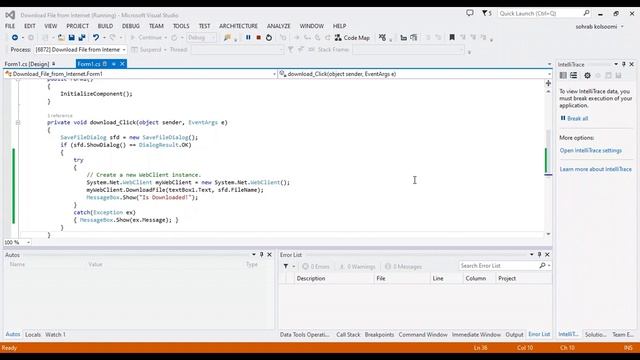The width and height of the screenshot is (640, 360).
Task: Open the FILE menu
Action: (10, 26)
